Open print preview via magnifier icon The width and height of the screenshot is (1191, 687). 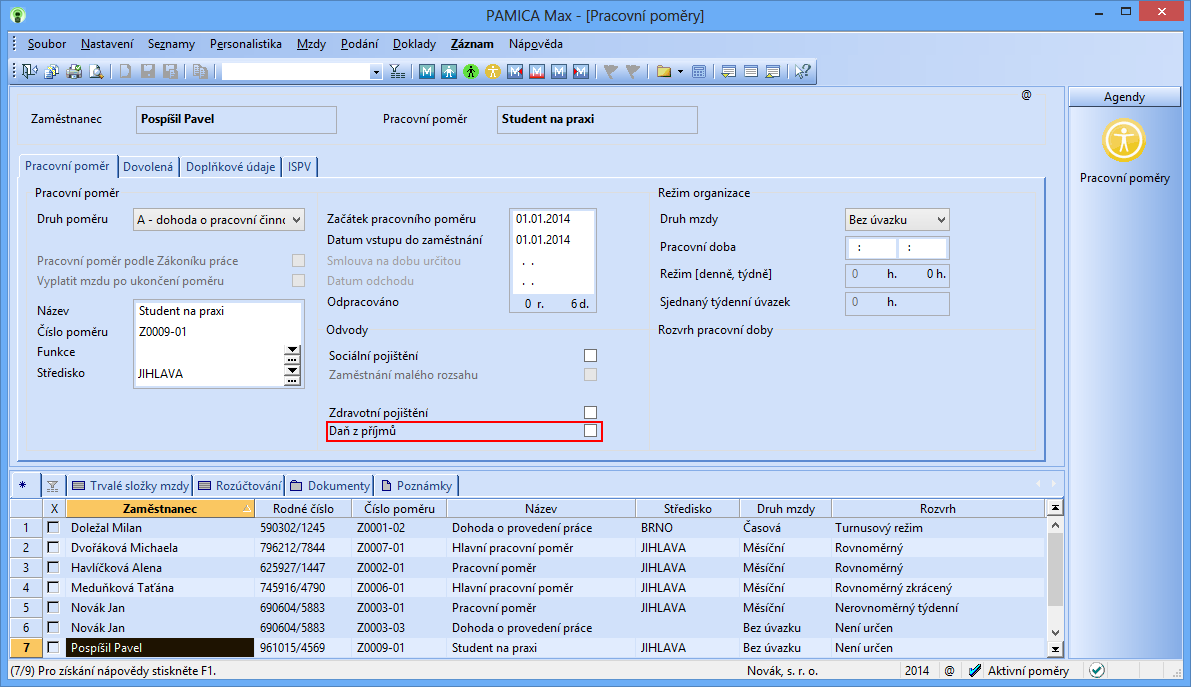point(96,71)
